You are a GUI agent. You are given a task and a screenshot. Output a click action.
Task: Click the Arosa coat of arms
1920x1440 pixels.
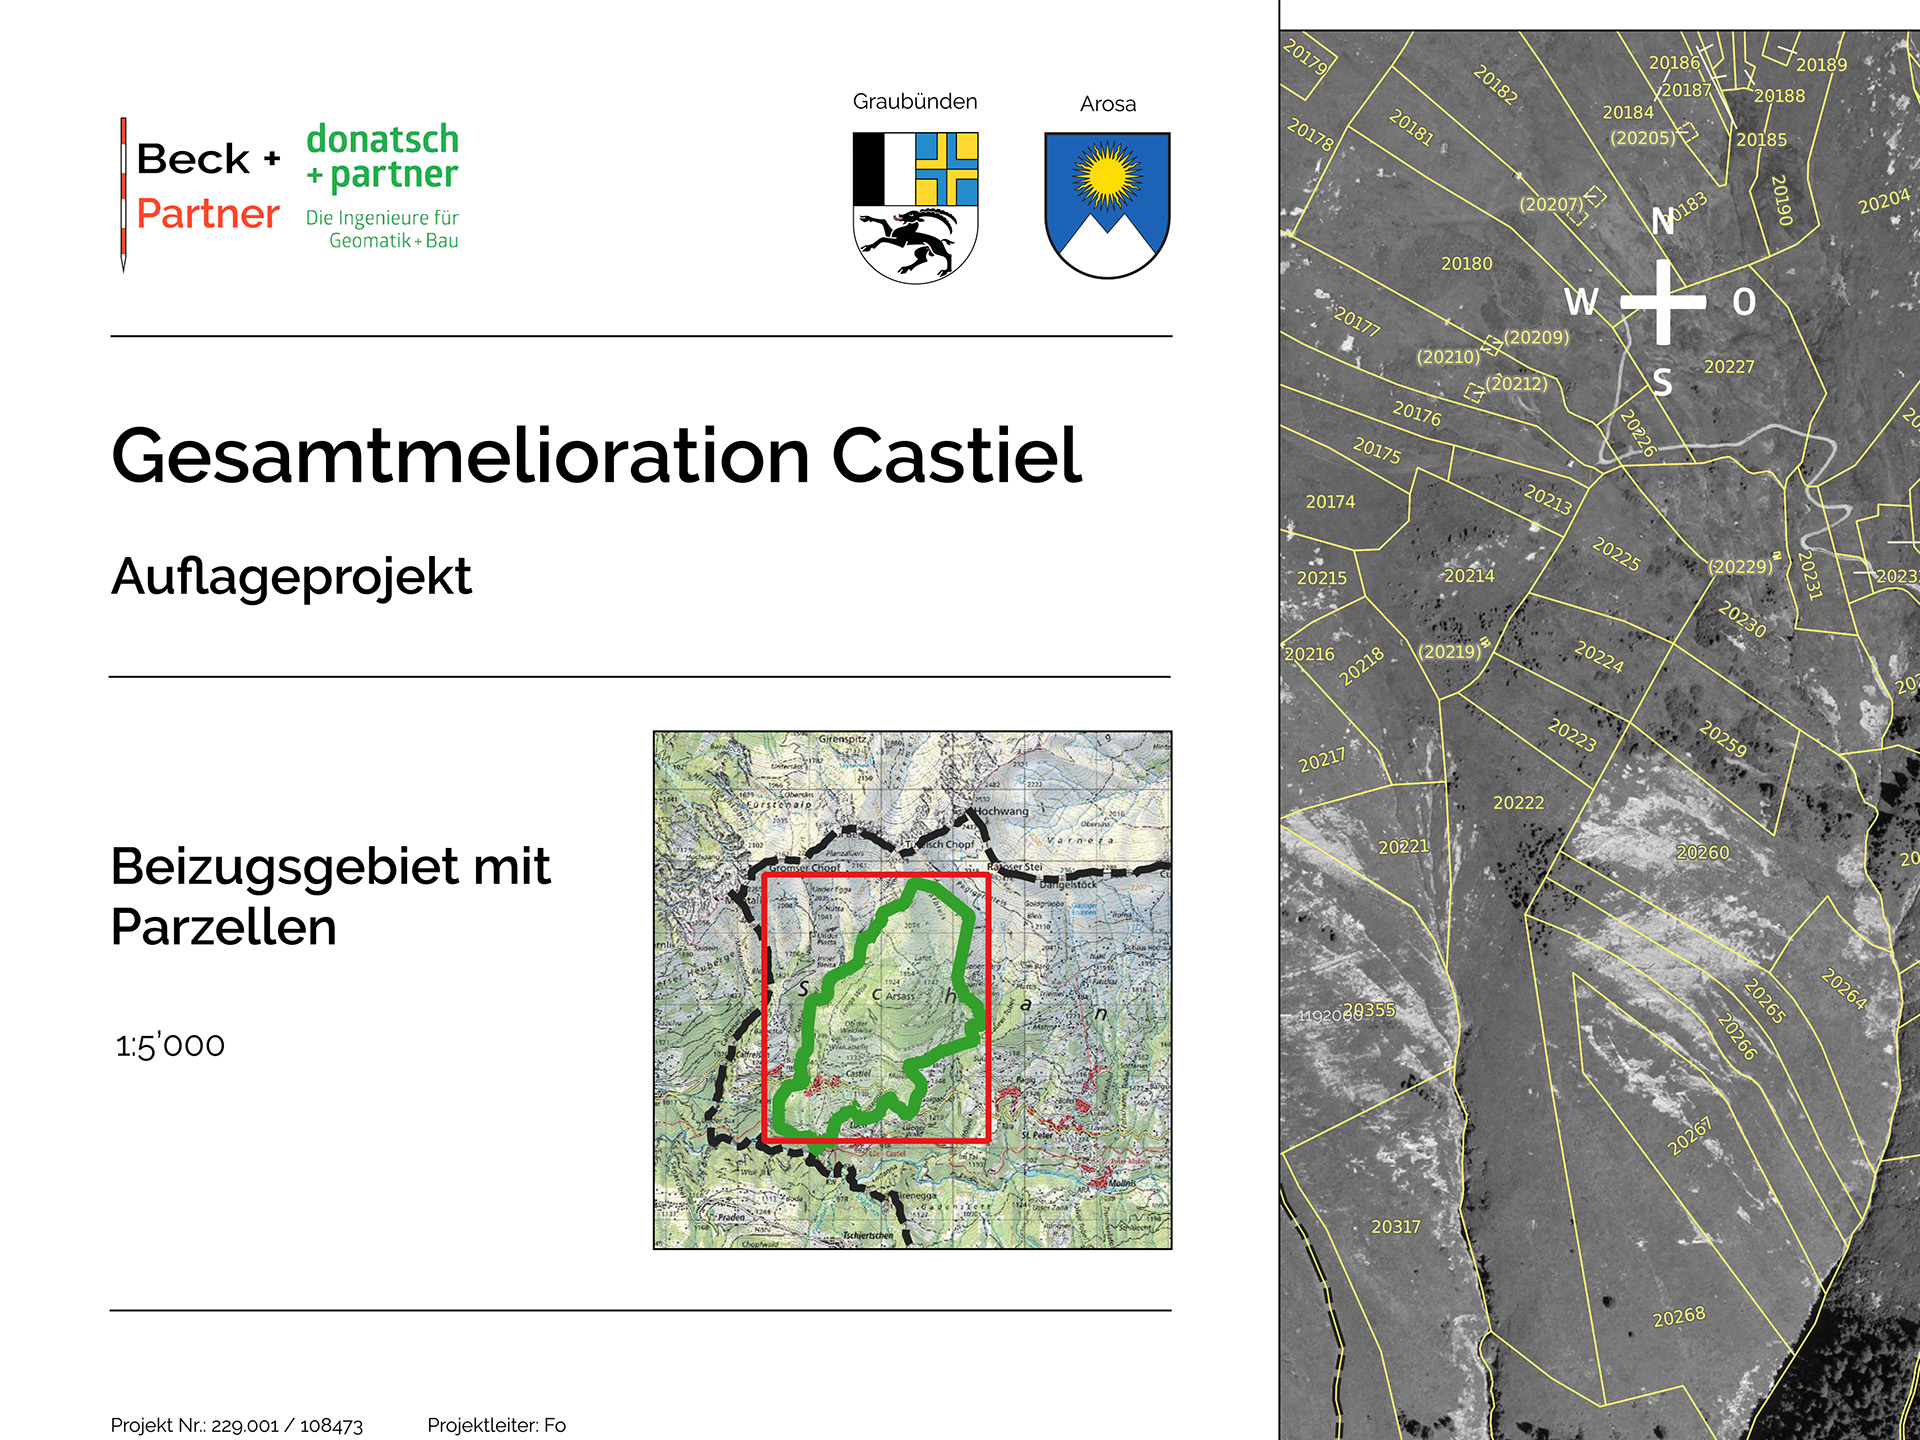(x=1107, y=205)
